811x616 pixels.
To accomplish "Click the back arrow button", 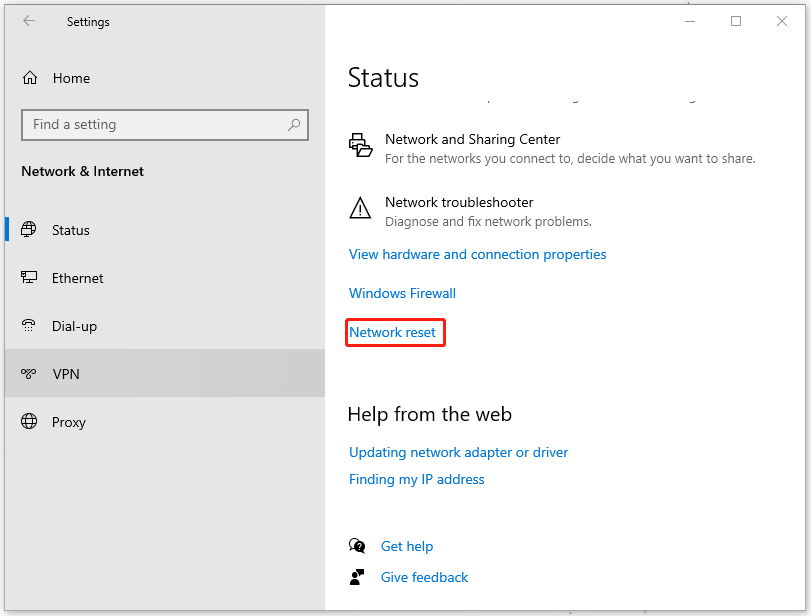I will 28,21.
